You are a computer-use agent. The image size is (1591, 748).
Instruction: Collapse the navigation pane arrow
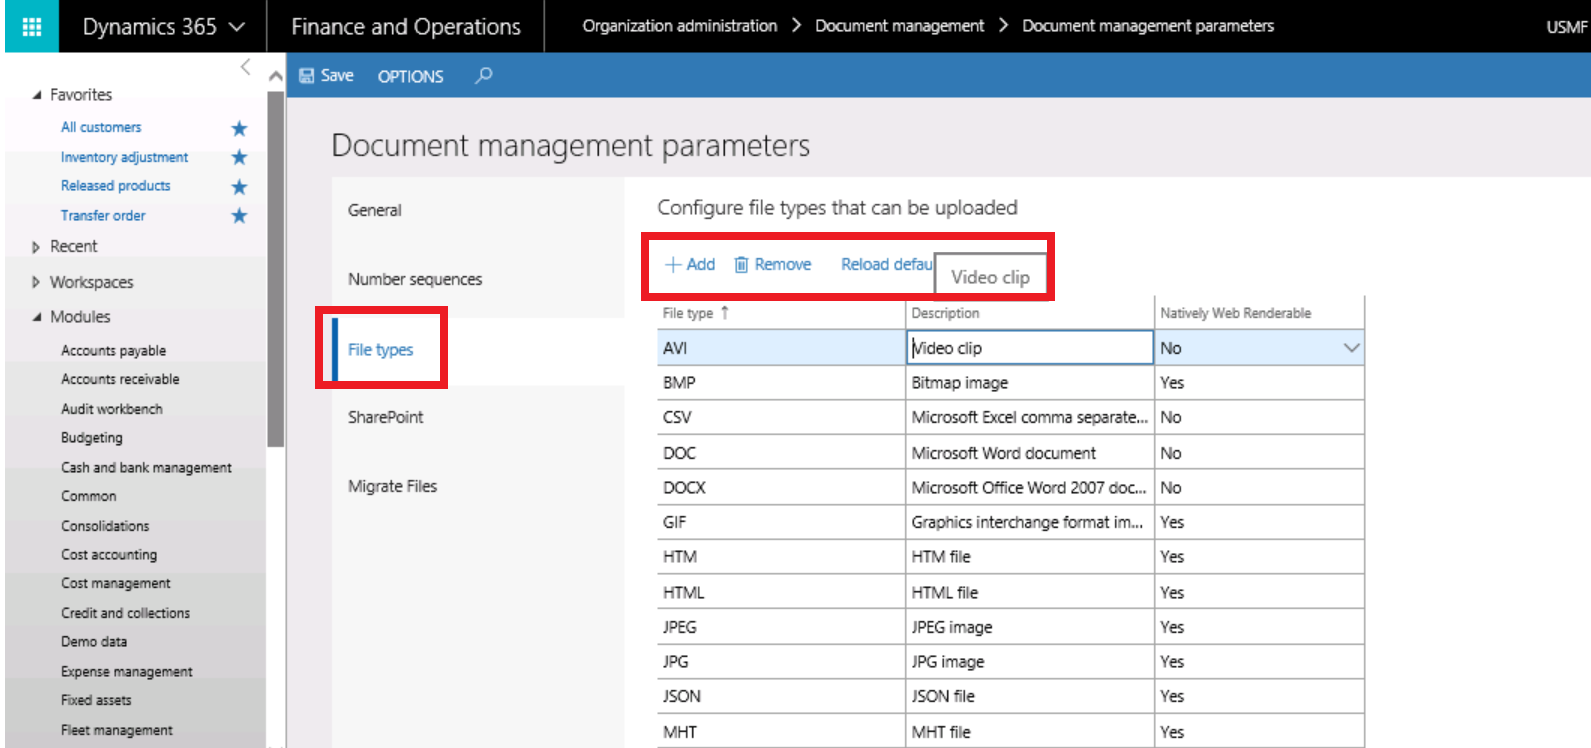[245, 67]
